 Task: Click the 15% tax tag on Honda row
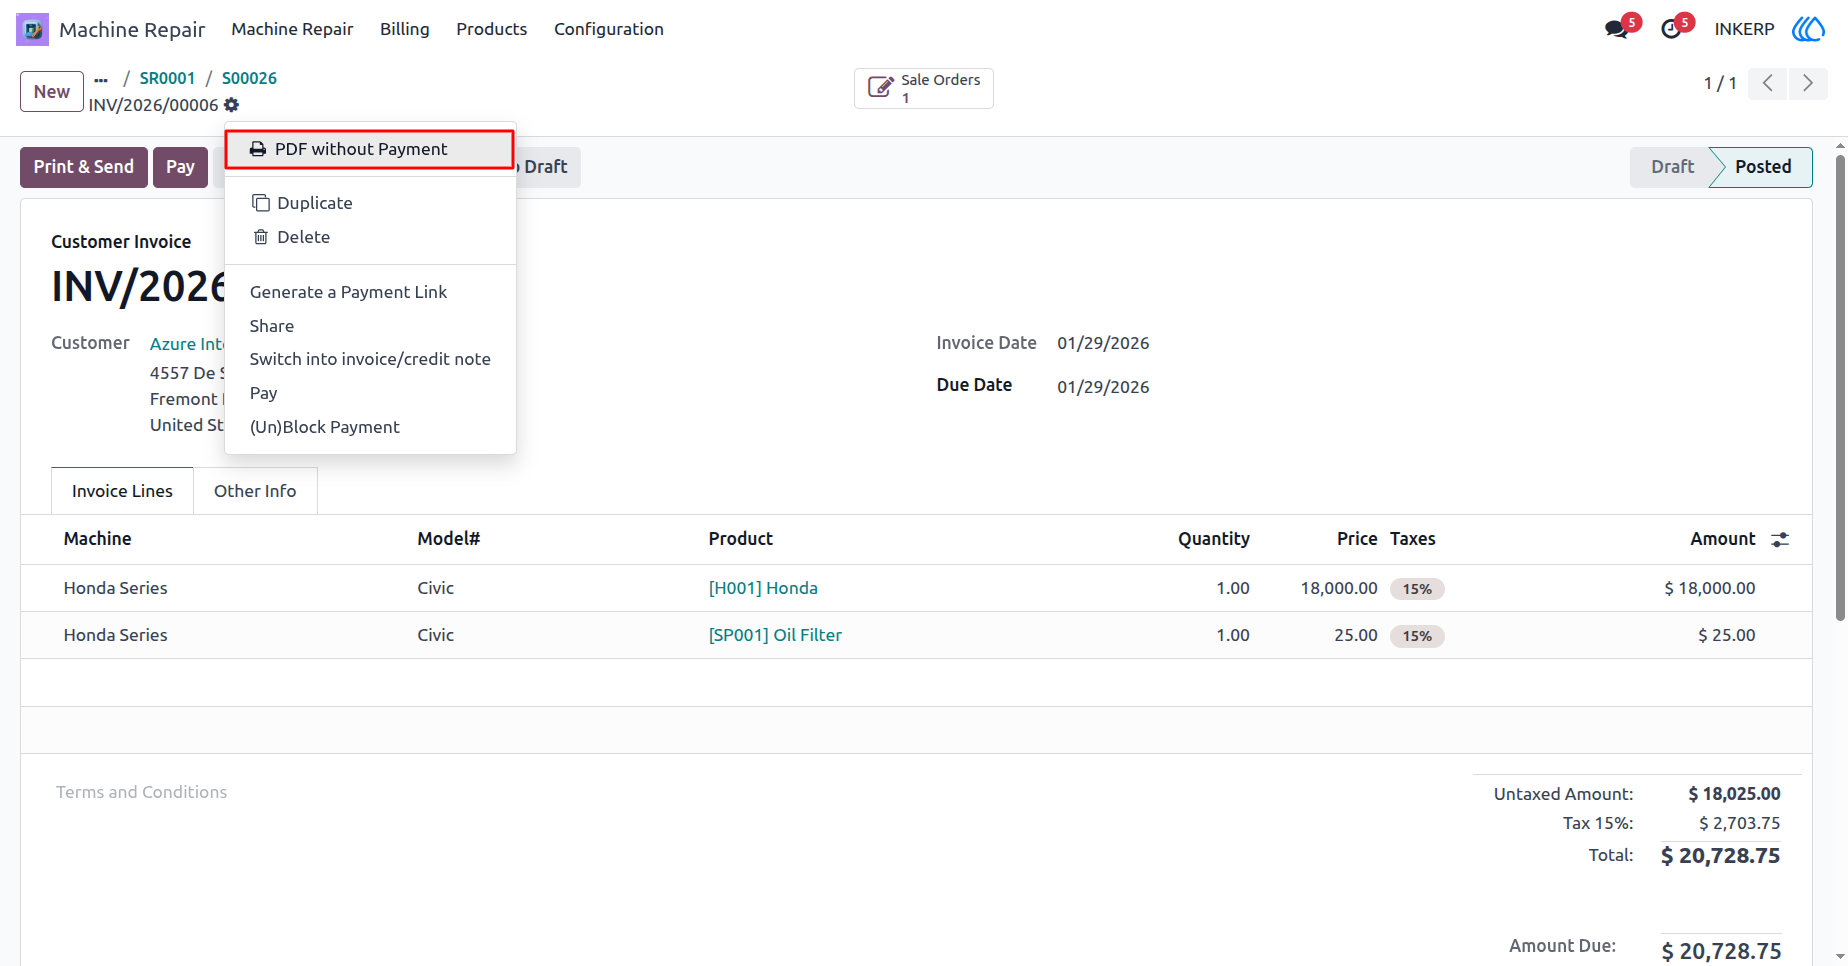click(1417, 589)
